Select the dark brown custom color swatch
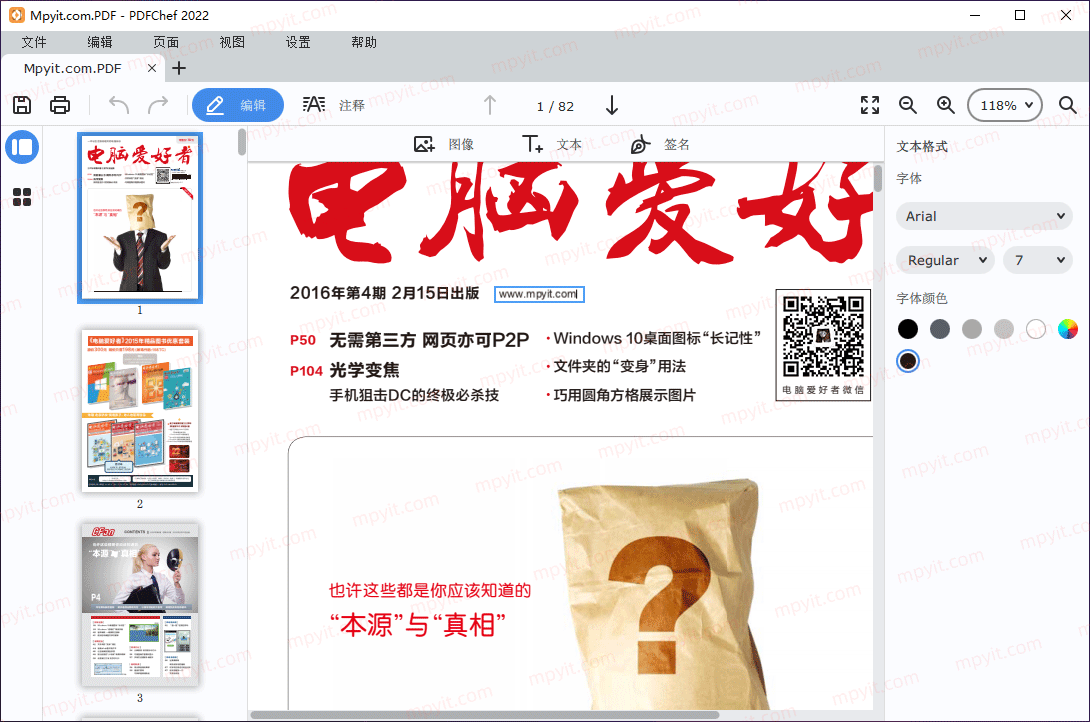This screenshot has height=722, width=1090. tap(908, 361)
